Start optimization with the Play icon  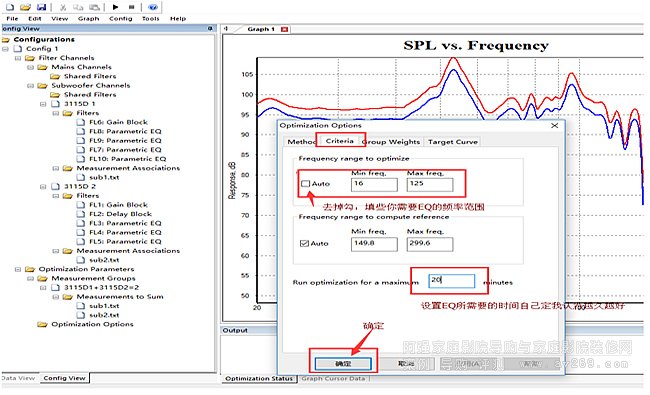point(116,7)
